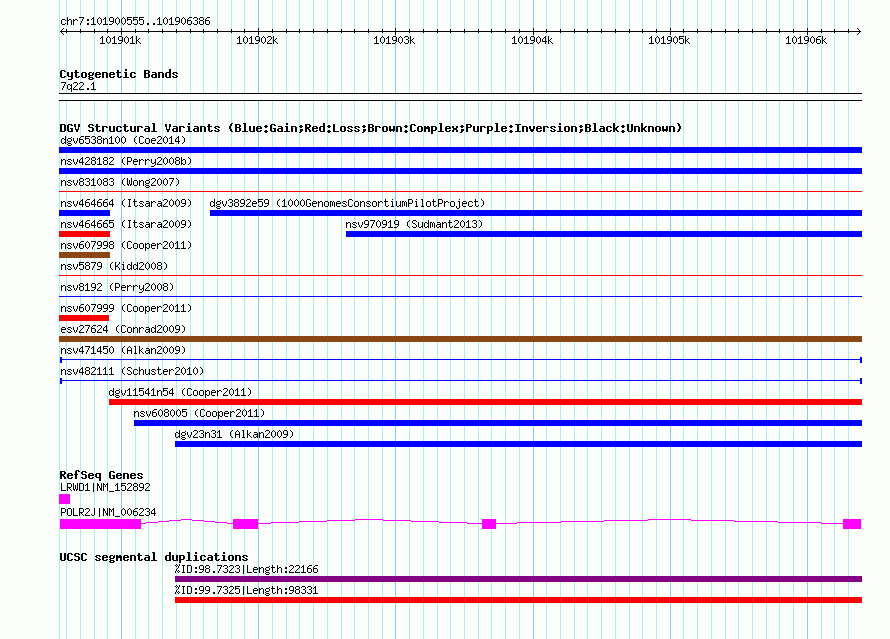Click the dgv6538n100 (Coe2014) blue bar
This screenshot has width=890, height=639.
pyautogui.click(x=460, y=150)
